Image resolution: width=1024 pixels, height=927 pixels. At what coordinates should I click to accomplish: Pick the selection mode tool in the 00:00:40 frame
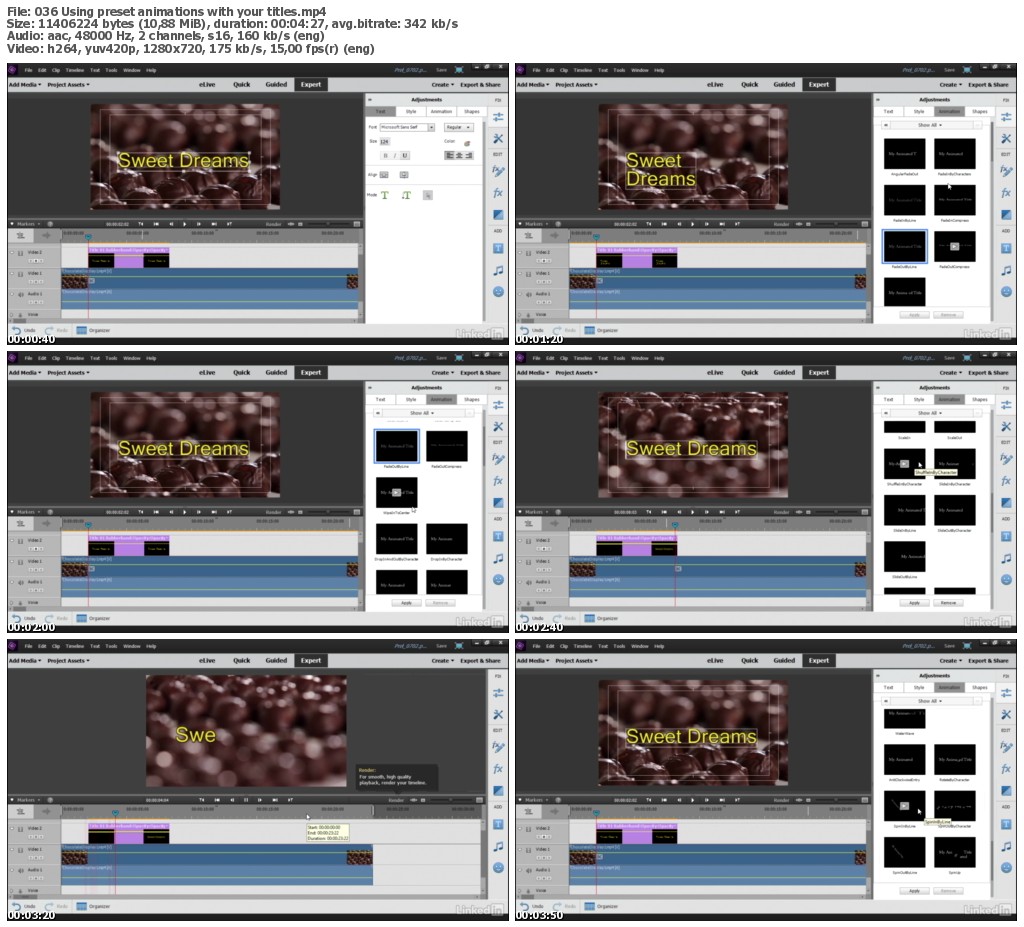pos(428,195)
